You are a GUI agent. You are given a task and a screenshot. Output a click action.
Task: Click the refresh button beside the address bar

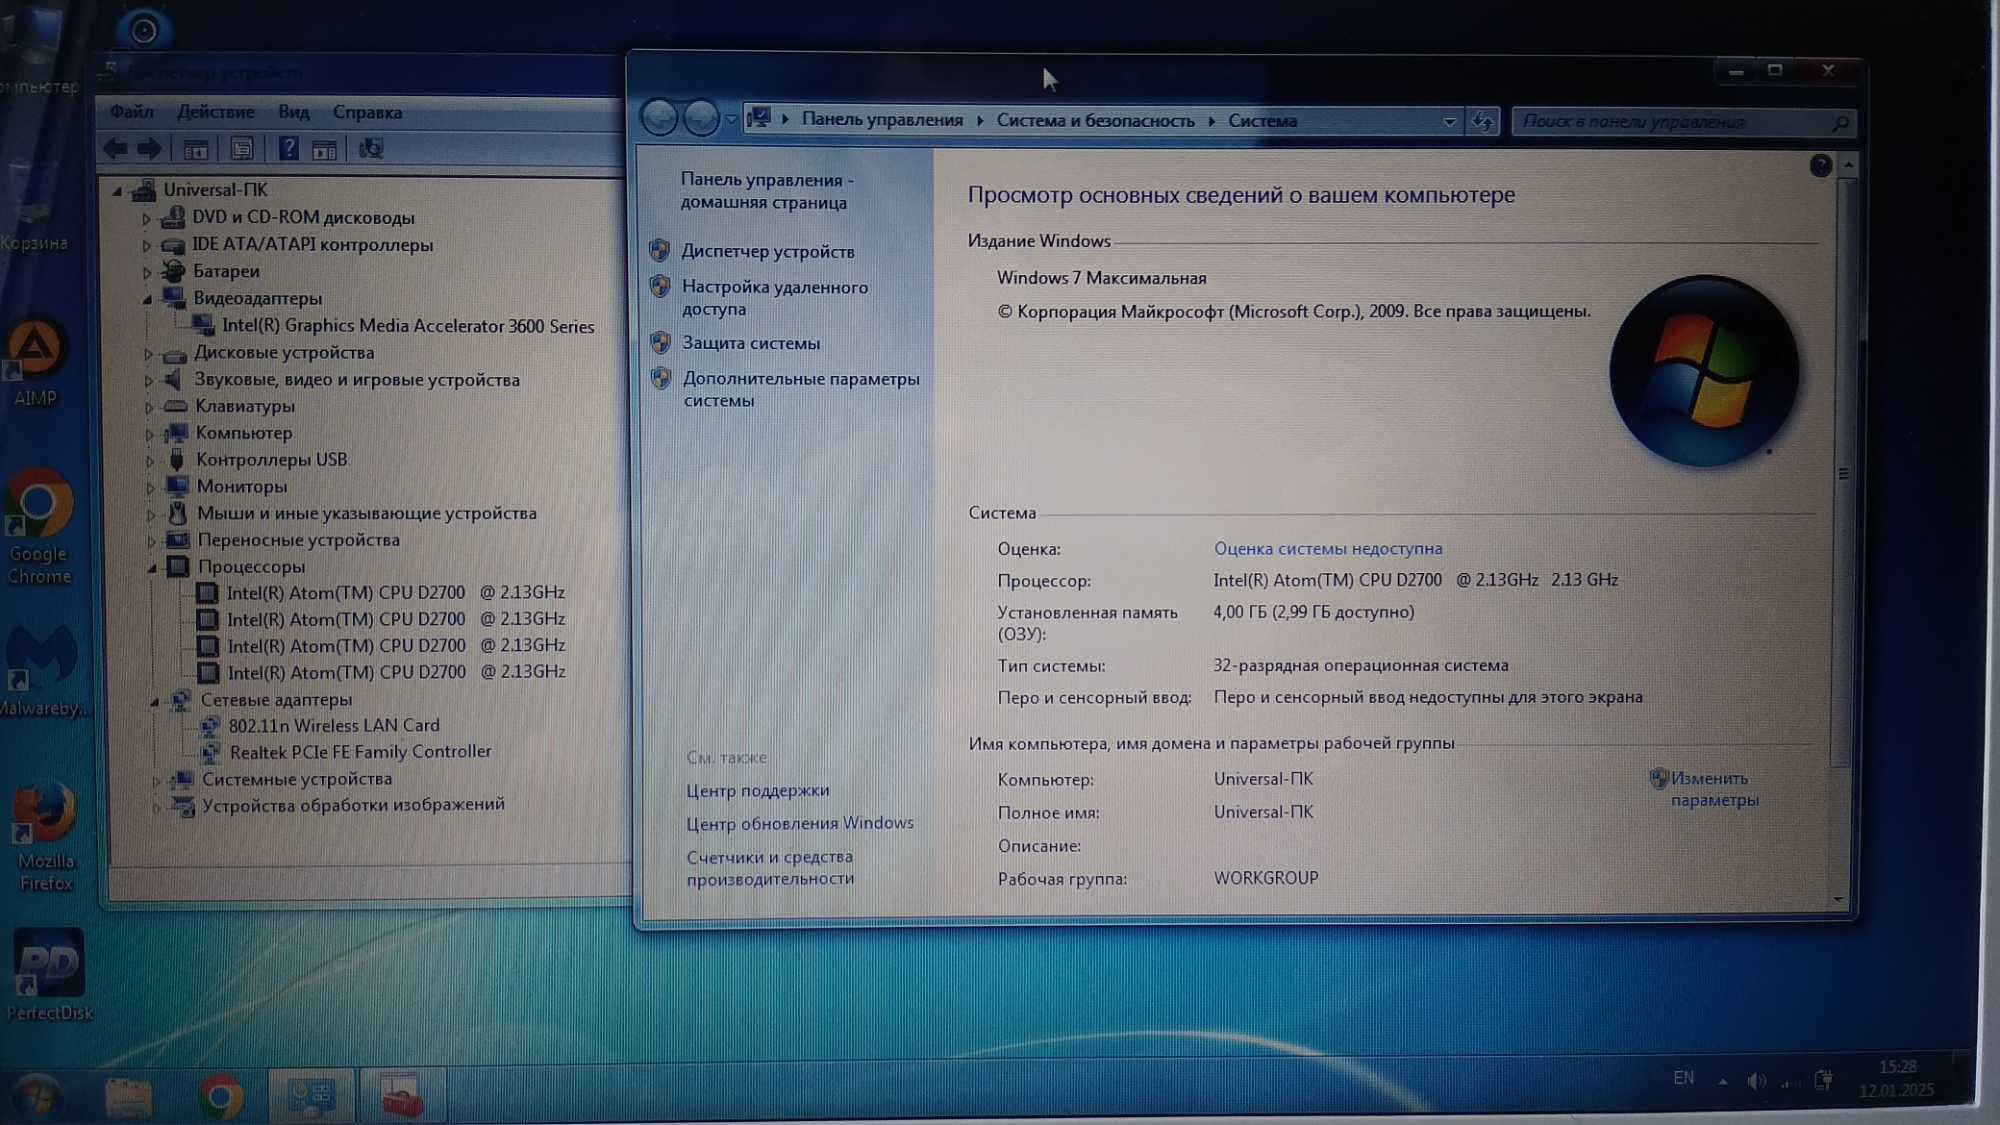[x=1482, y=121]
